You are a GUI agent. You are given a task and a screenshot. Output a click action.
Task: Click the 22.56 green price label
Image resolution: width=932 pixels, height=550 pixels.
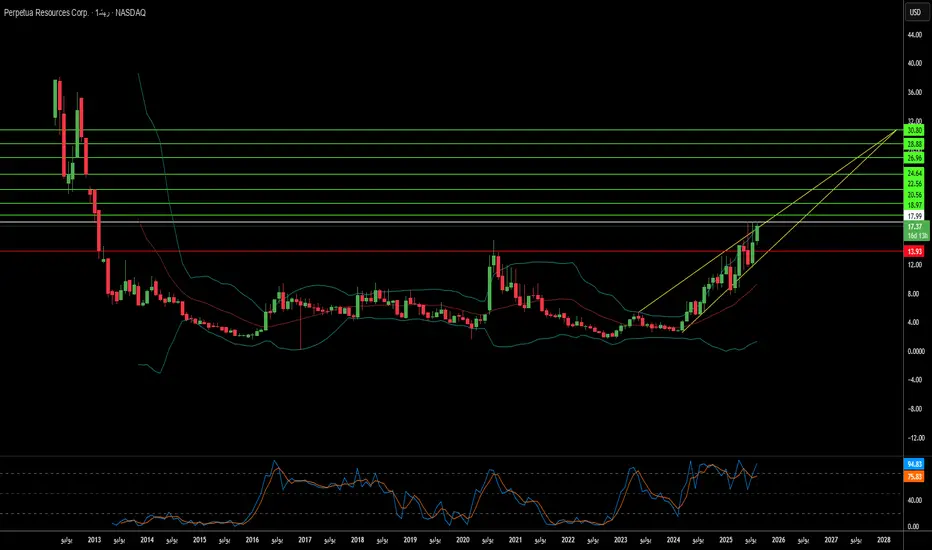[x=914, y=184]
